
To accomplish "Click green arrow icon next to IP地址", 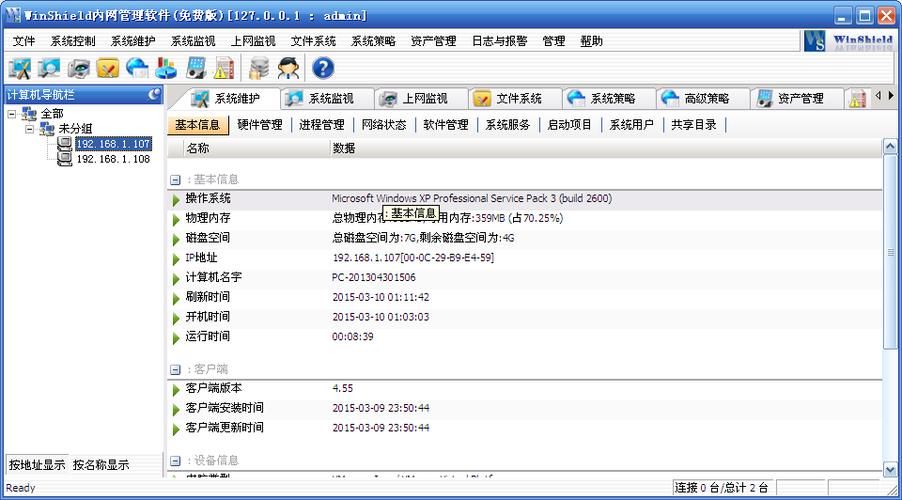I will pos(176,259).
